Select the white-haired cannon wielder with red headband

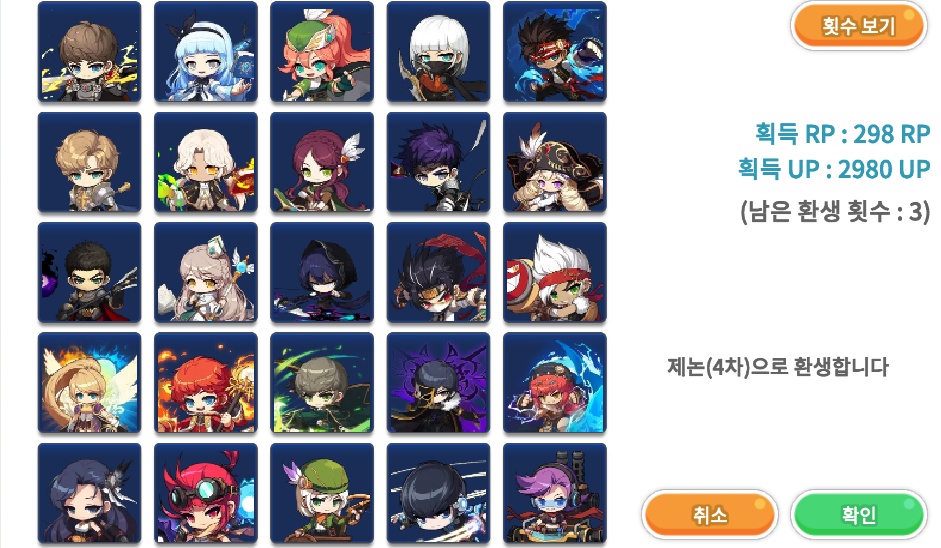555,272
